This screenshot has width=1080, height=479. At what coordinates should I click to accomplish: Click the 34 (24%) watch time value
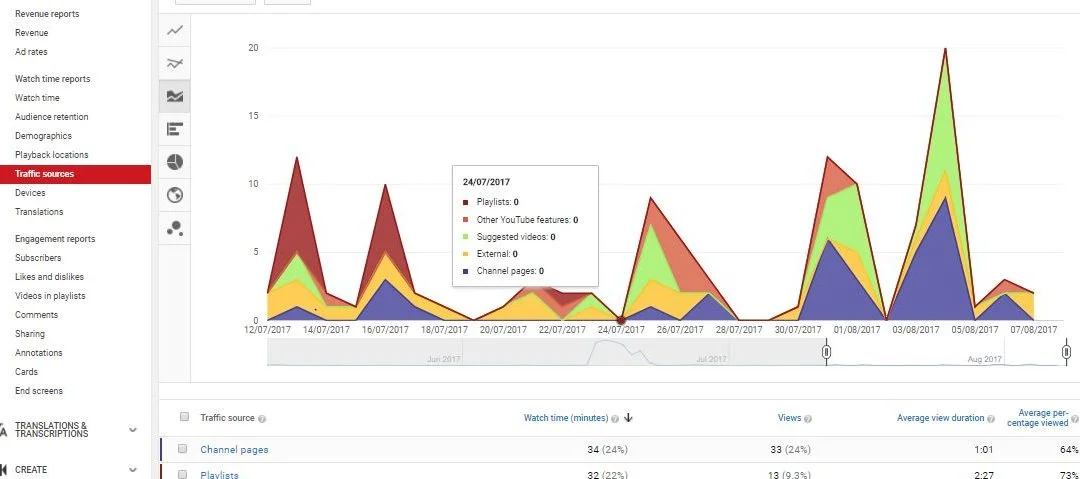[x=607, y=450]
